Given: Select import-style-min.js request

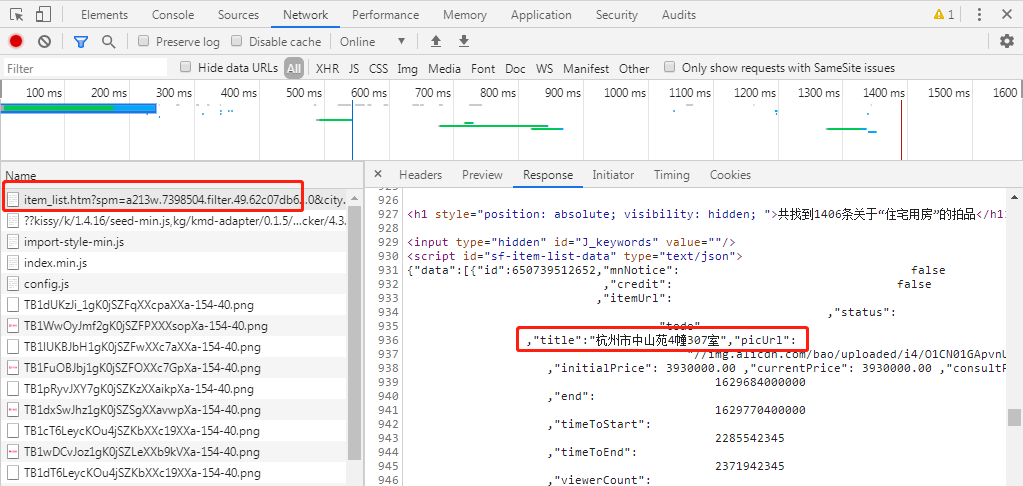Looking at the screenshot, I should pyautogui.click(x=176, y=242).
